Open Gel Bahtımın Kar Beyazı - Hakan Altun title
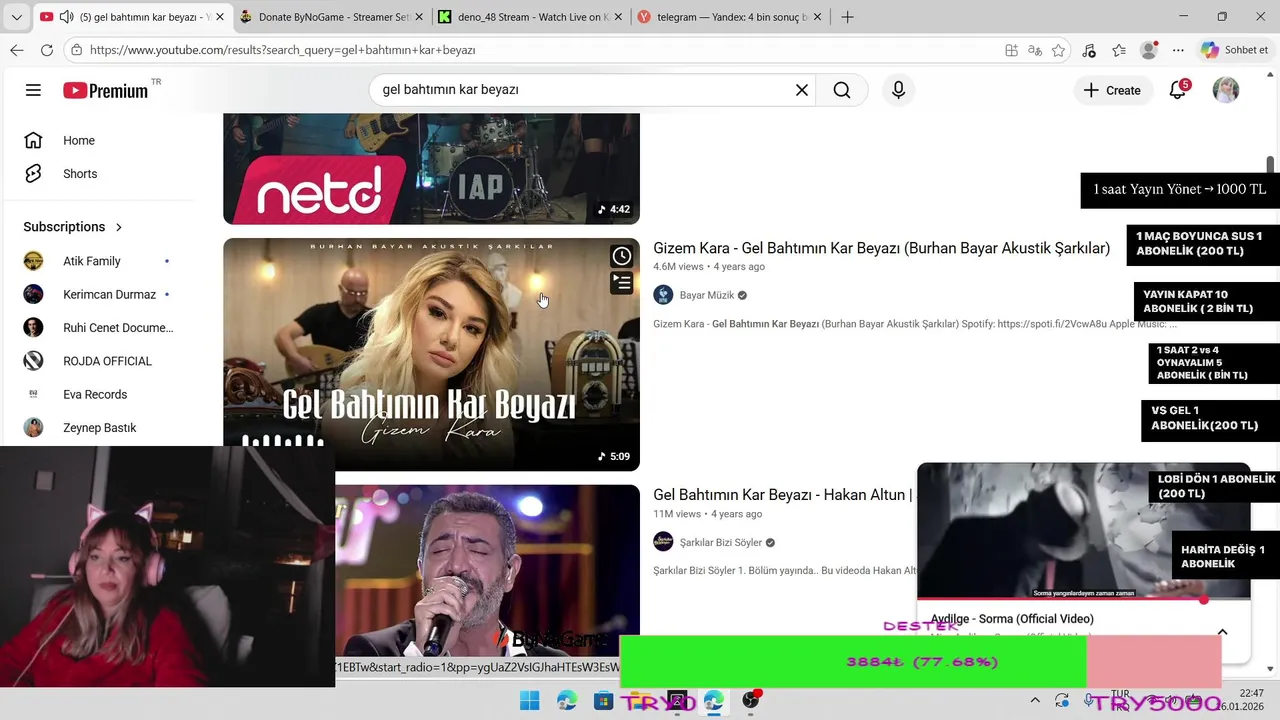The width and height of the screenshot is (1280, 720). click(782, 495)
